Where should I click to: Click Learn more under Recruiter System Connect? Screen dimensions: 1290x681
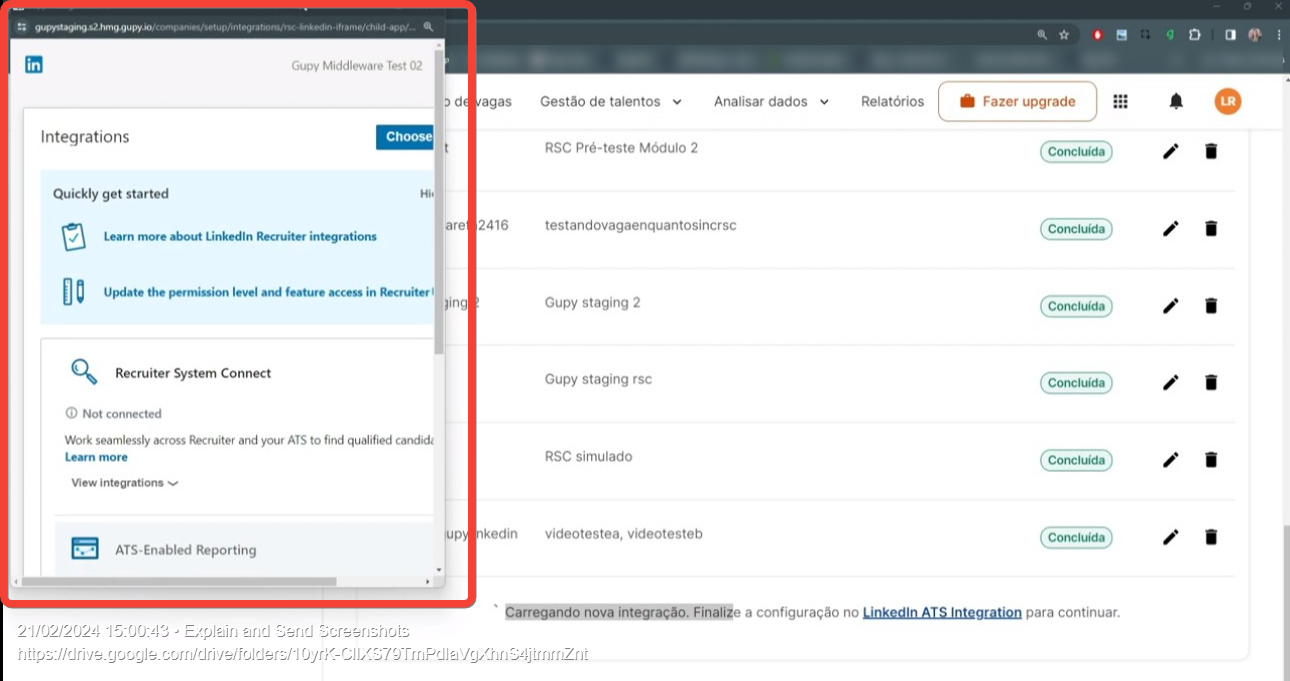coord(96,457)
